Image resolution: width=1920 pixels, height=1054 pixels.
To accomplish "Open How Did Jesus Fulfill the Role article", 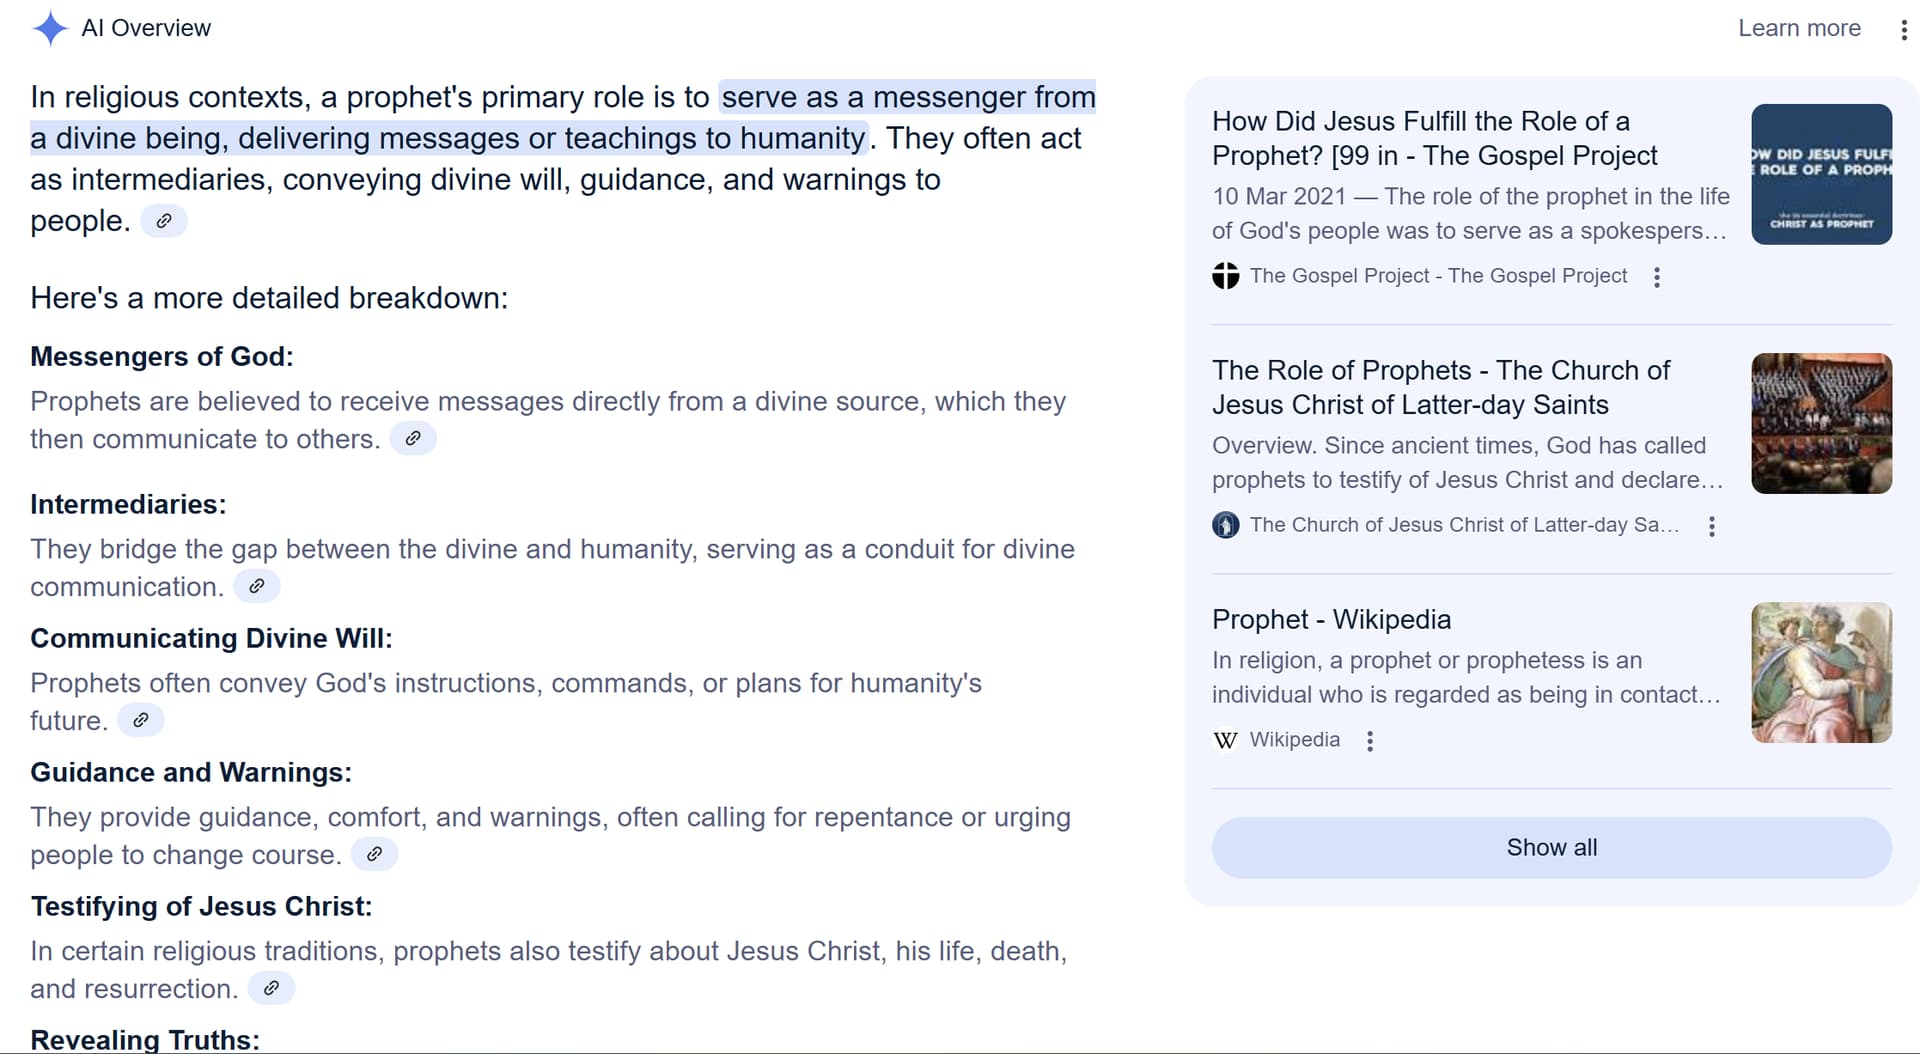I will point(1434,138).
